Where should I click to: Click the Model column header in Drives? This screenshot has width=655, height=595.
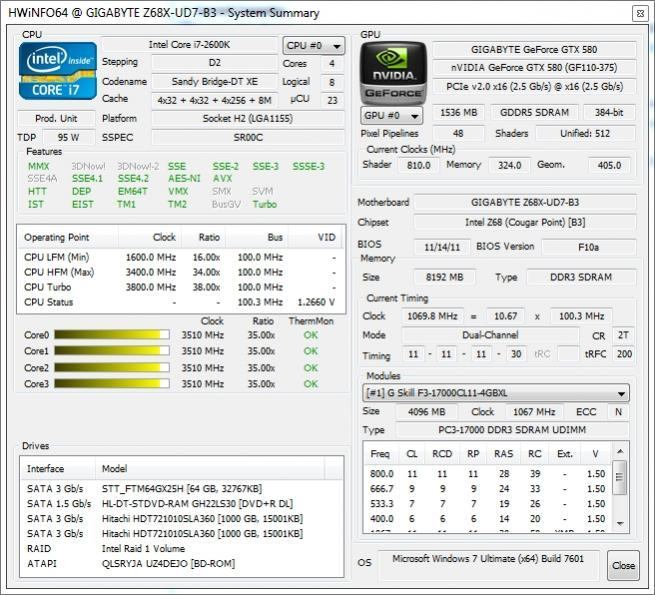click(x=210, y=468)
